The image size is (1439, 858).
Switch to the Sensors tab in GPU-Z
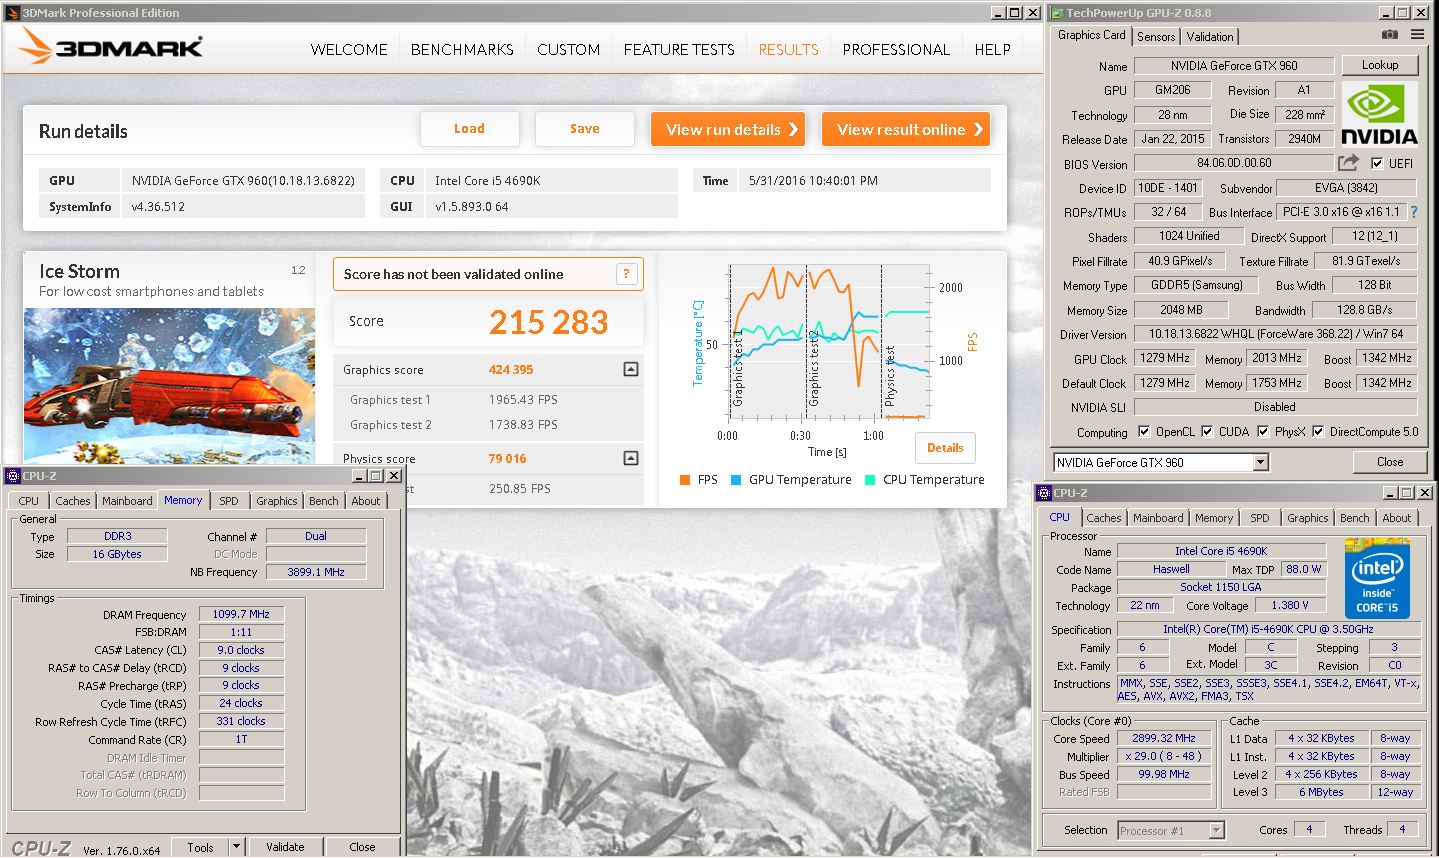pos(1156,36)
